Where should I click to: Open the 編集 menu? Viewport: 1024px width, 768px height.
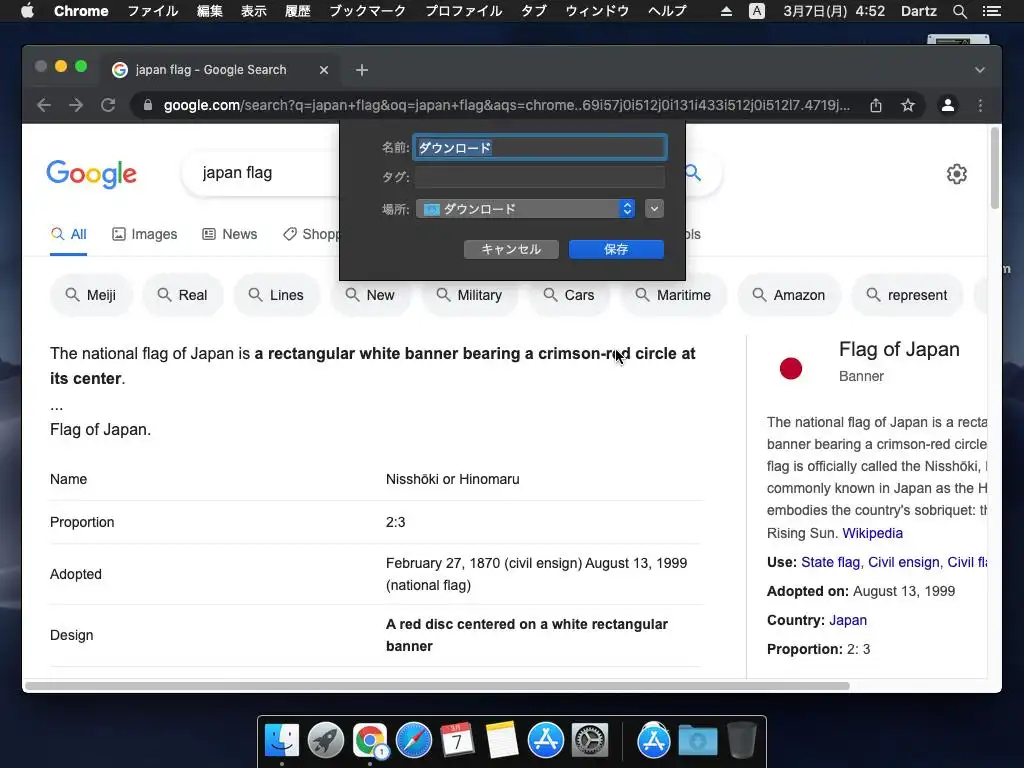(x=210, y=11)
